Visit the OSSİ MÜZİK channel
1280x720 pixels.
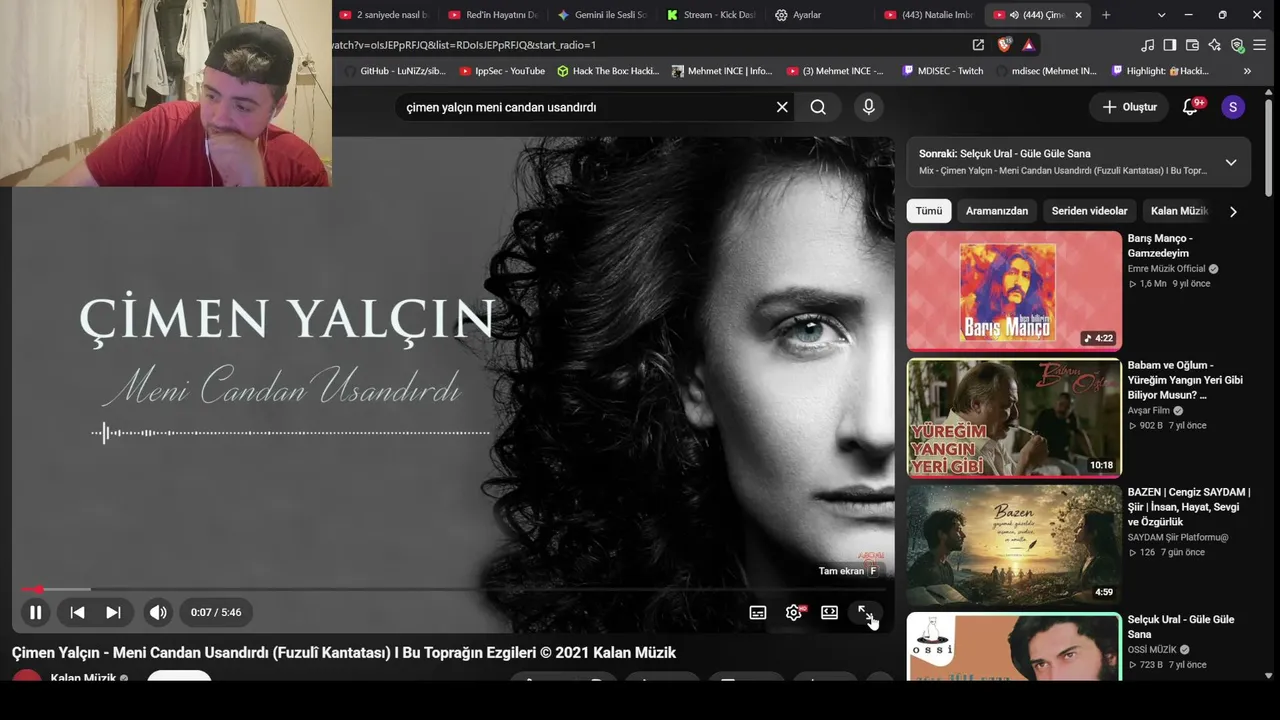pos(1152,650)
